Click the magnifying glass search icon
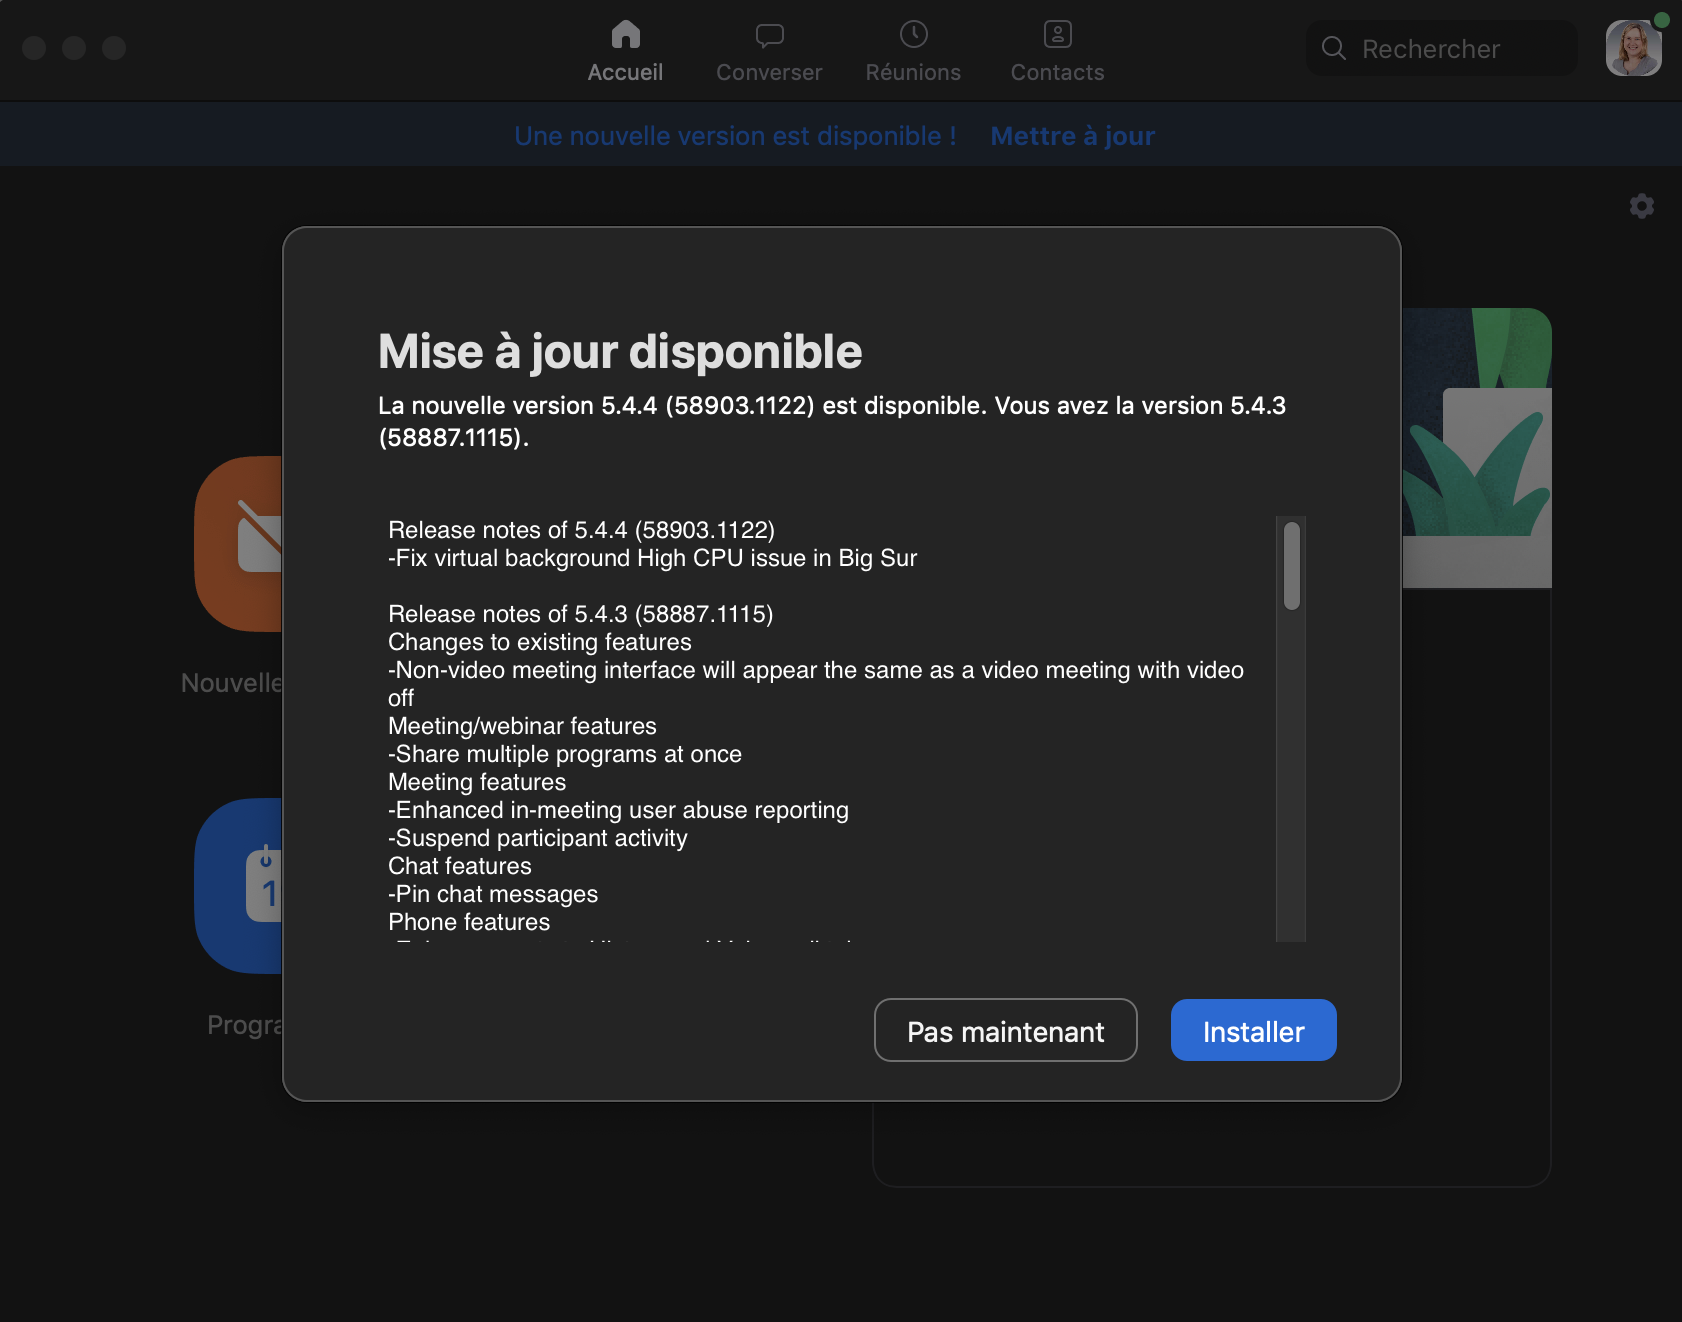 [1333, 48]
